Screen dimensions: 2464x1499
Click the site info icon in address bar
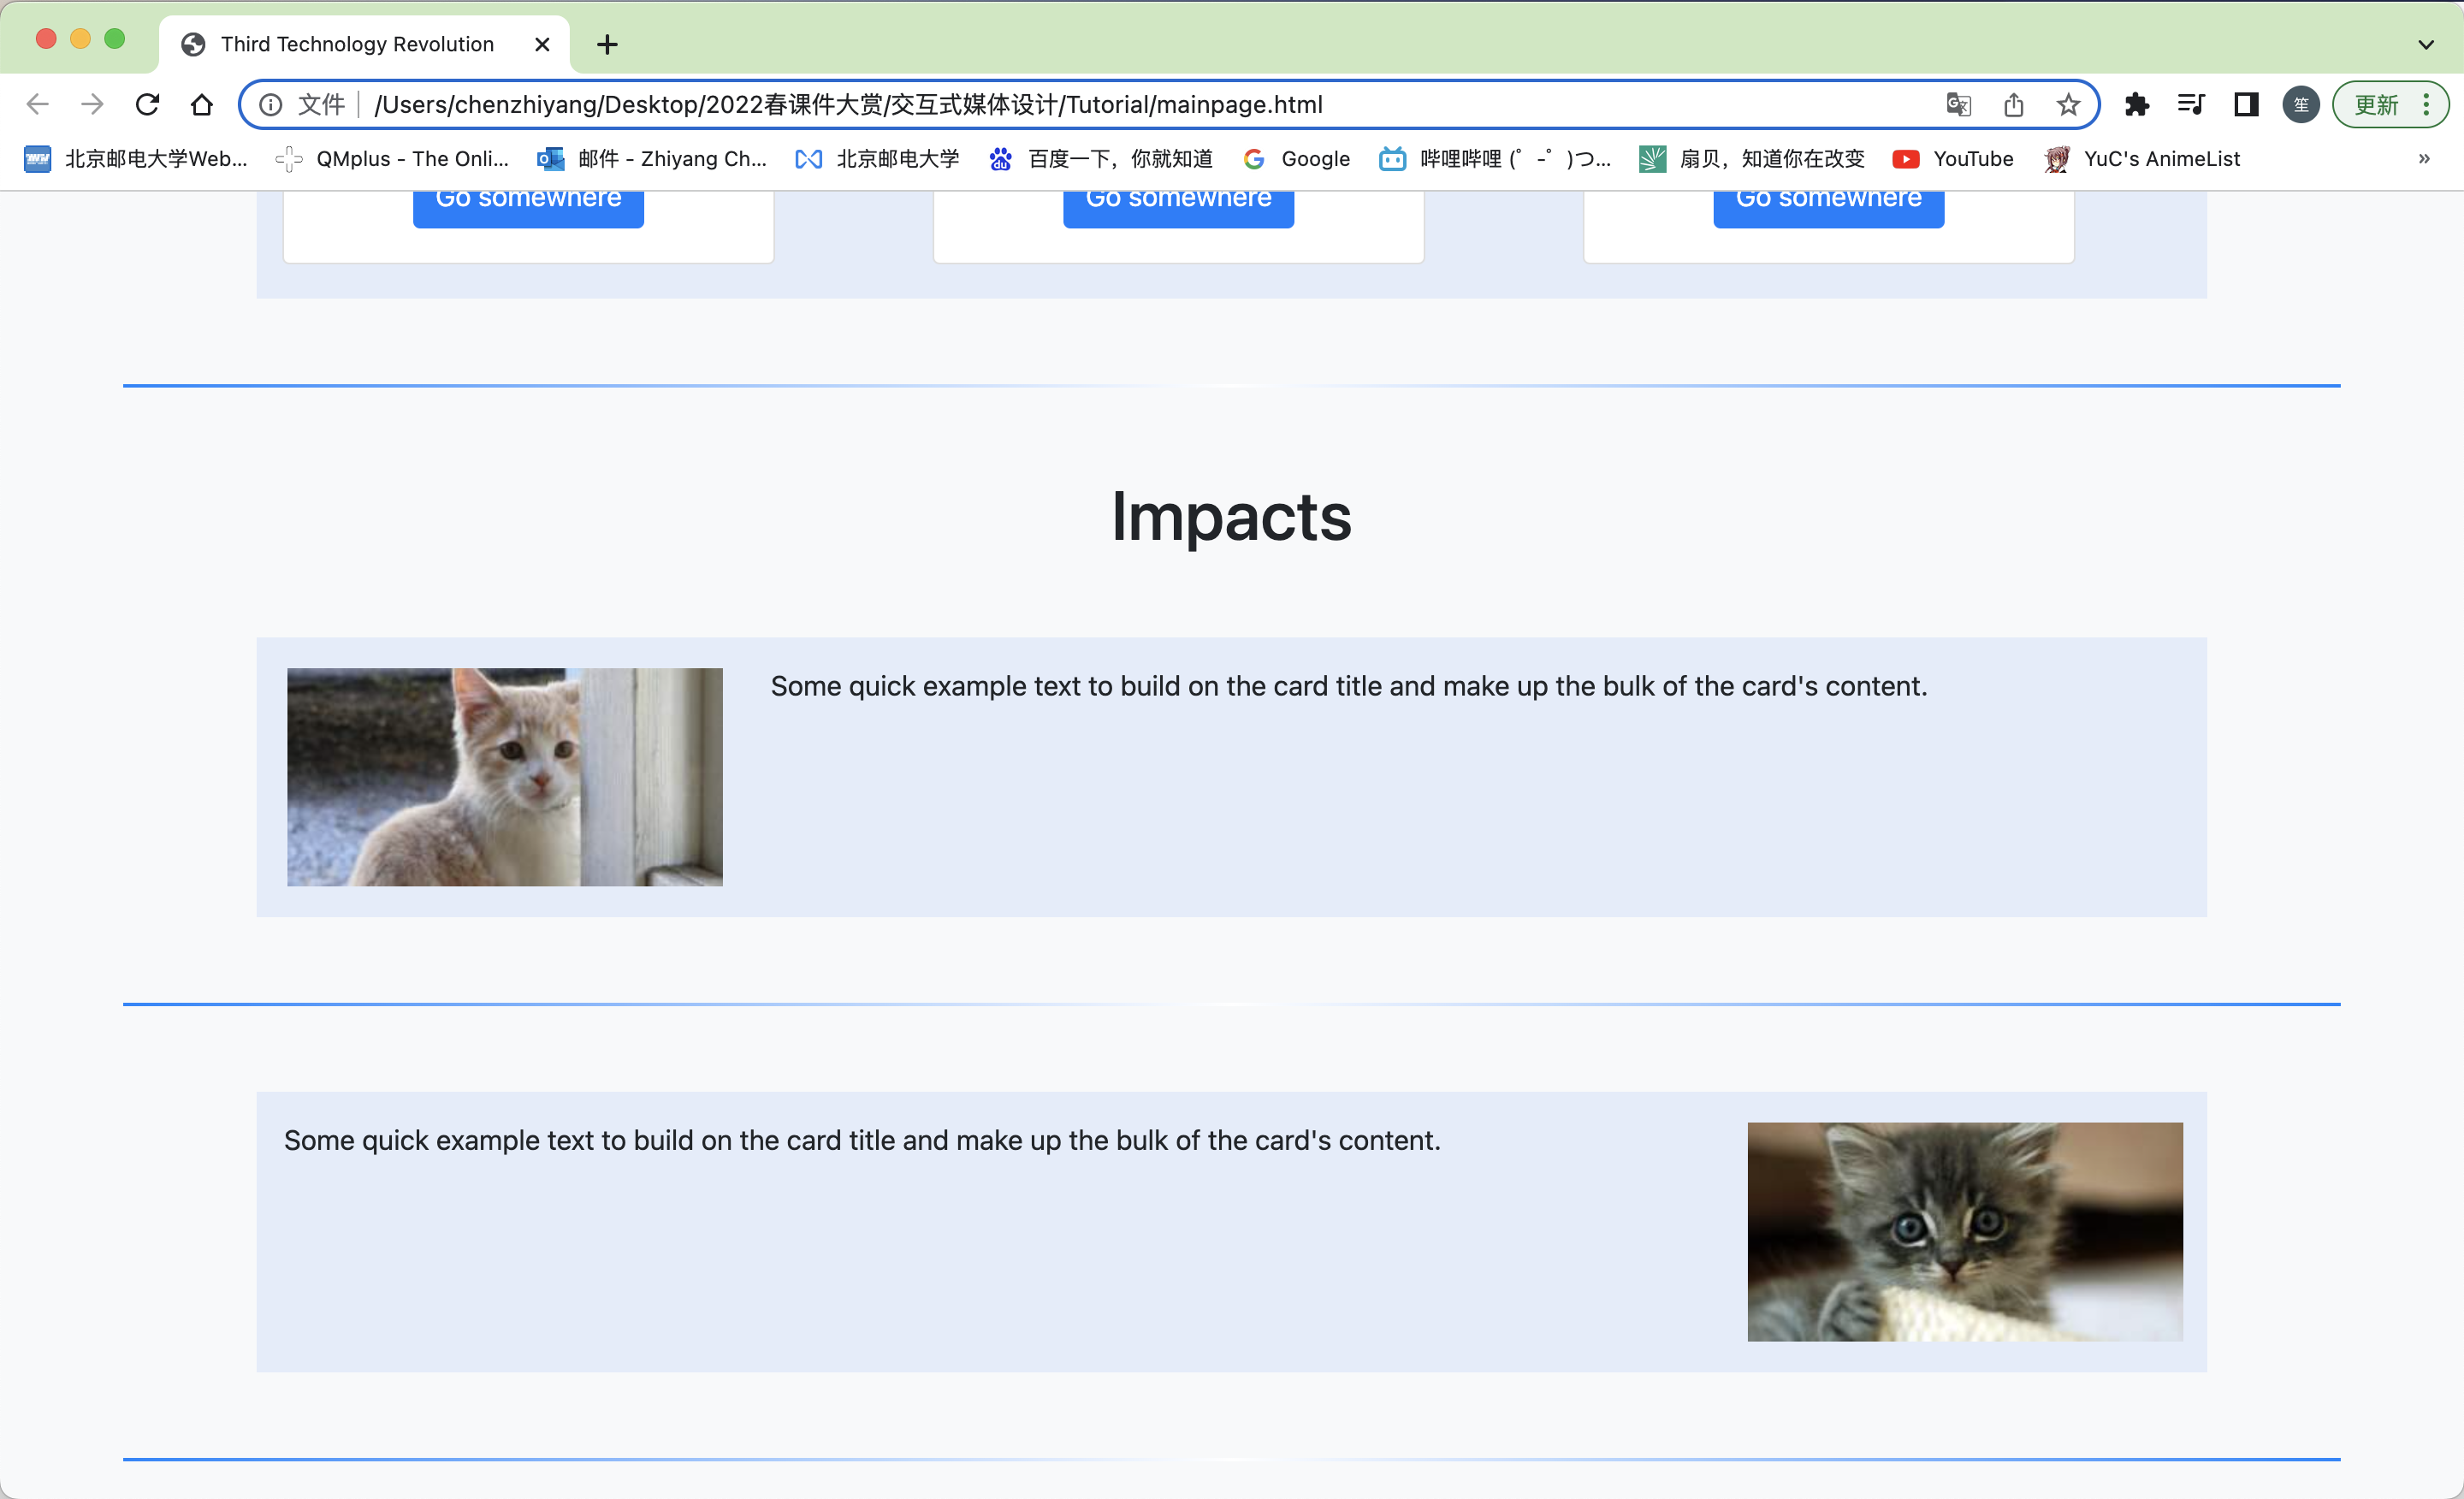[x=270, y=104]
